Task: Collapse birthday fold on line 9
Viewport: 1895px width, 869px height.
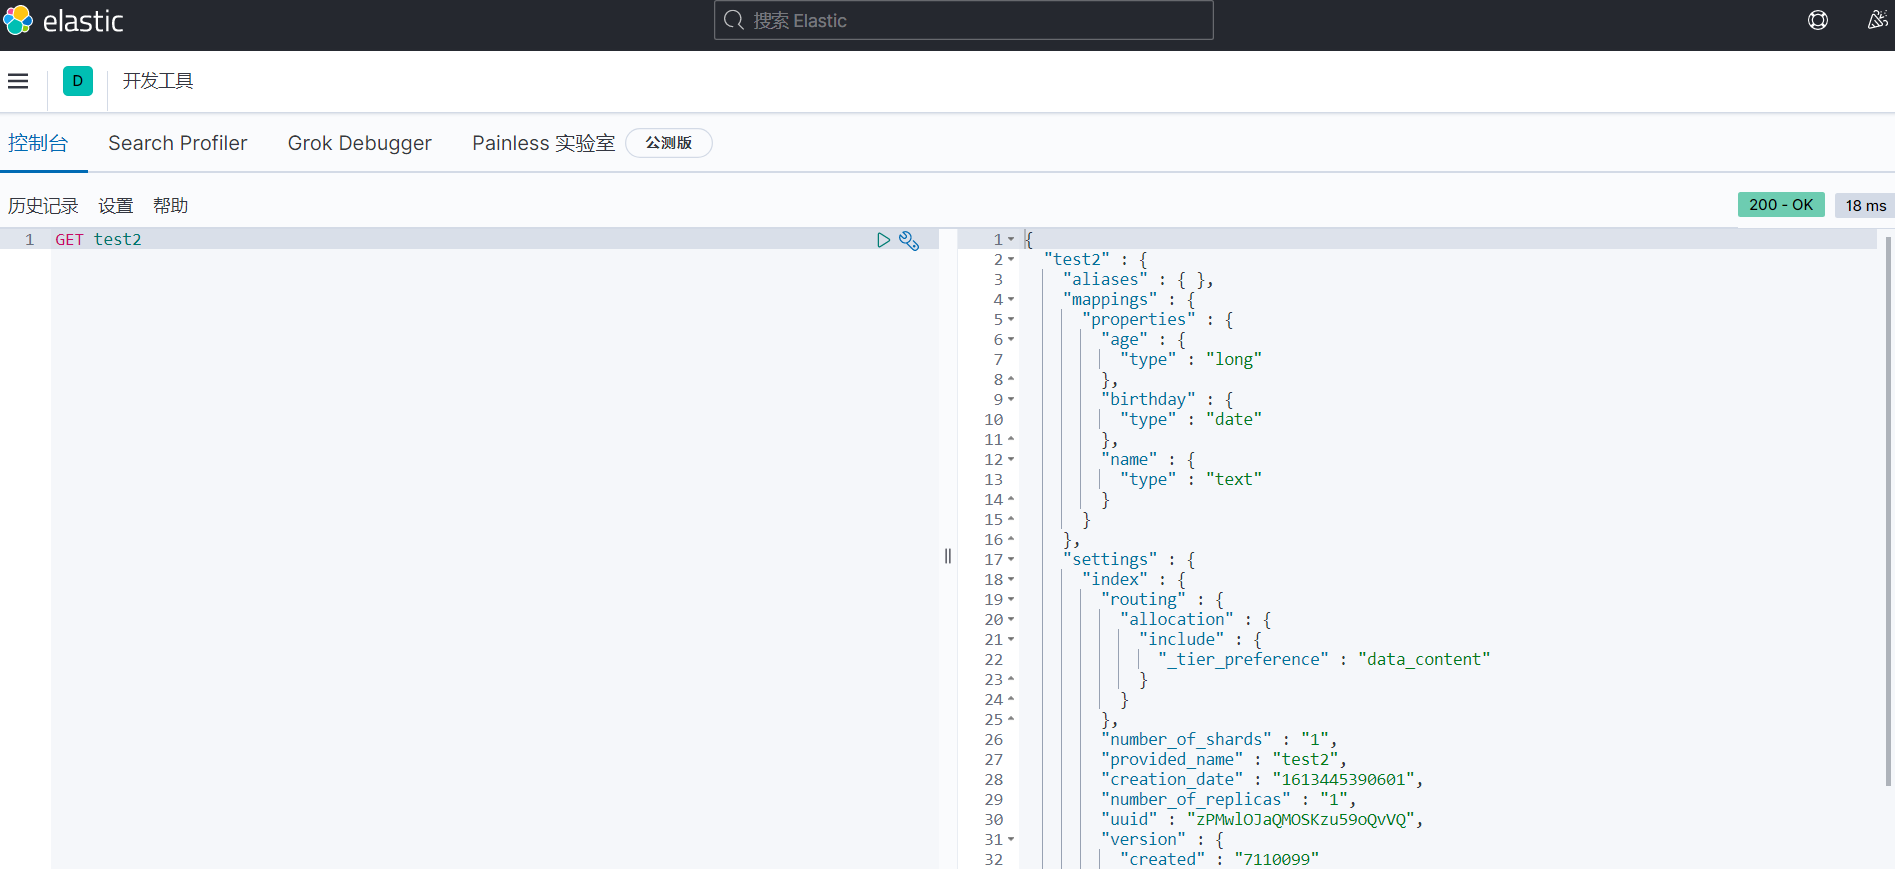Action: coord(1011,400)
